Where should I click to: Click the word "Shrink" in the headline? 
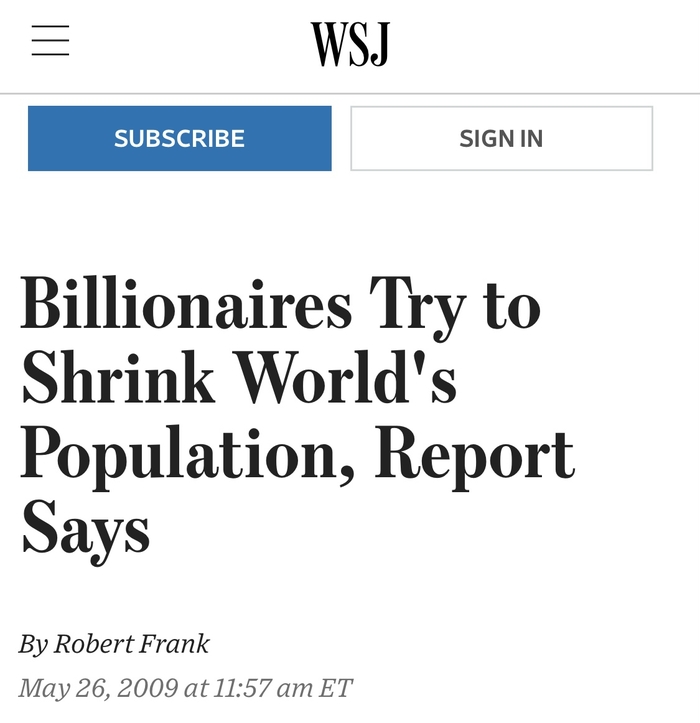[118, 377]
